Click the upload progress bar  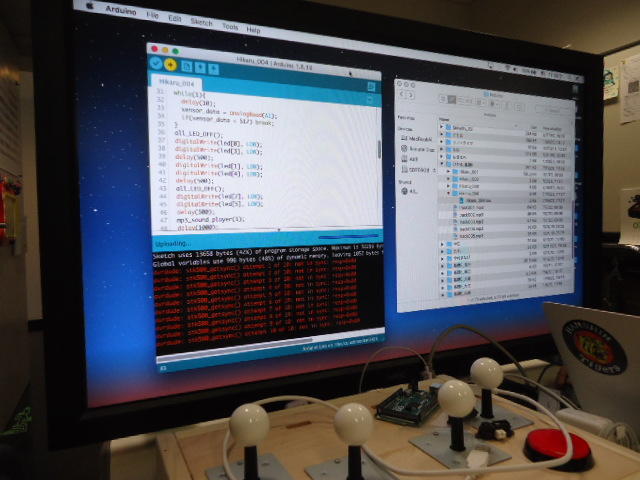[348, 236]
